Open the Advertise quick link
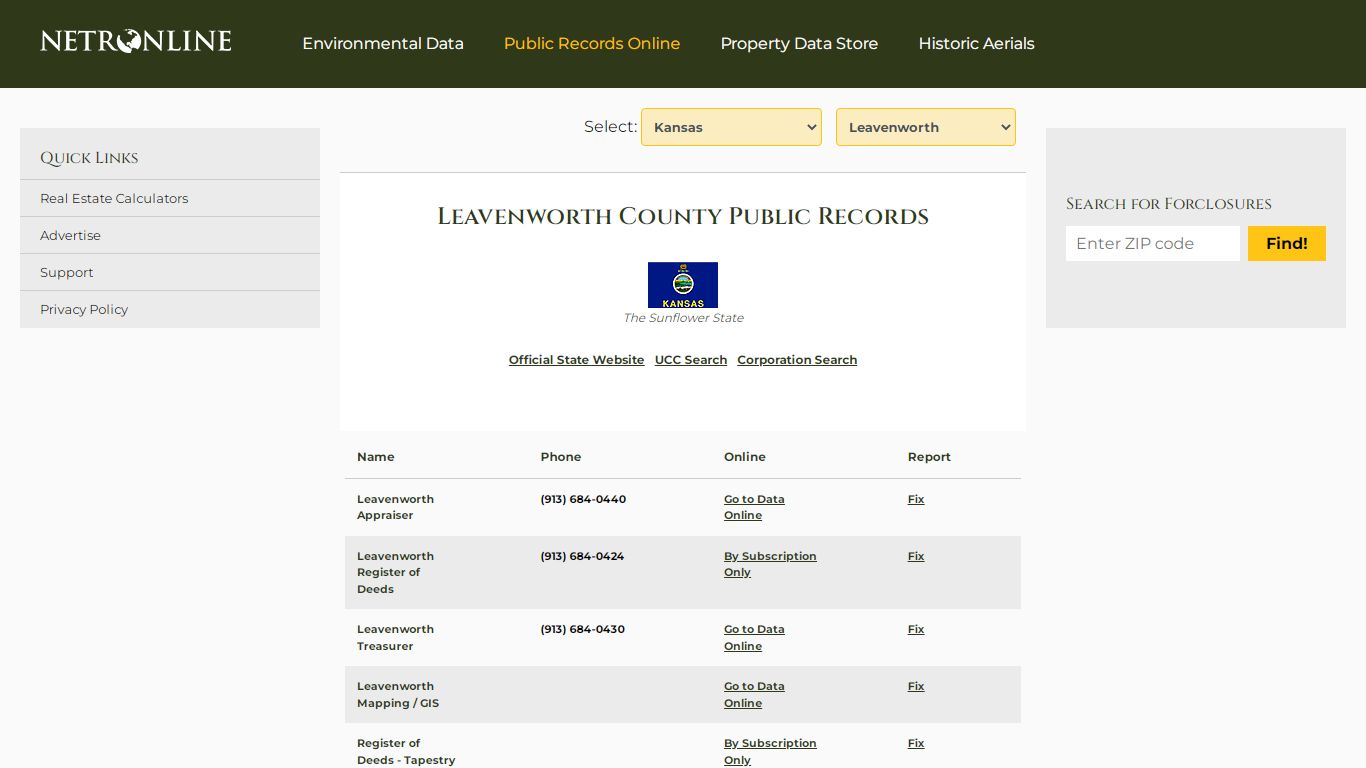1366x768 pixels. click(70, 235)
